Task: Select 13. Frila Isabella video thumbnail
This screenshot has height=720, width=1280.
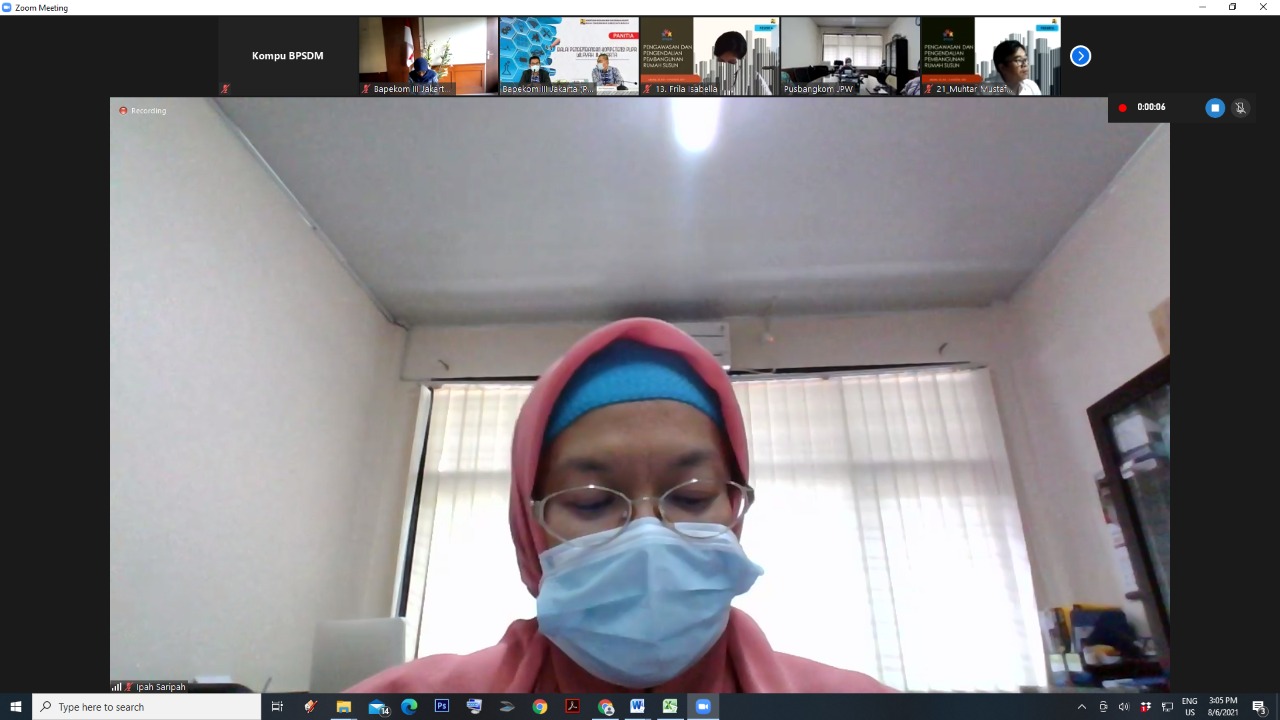Action: tap(709, 56)
